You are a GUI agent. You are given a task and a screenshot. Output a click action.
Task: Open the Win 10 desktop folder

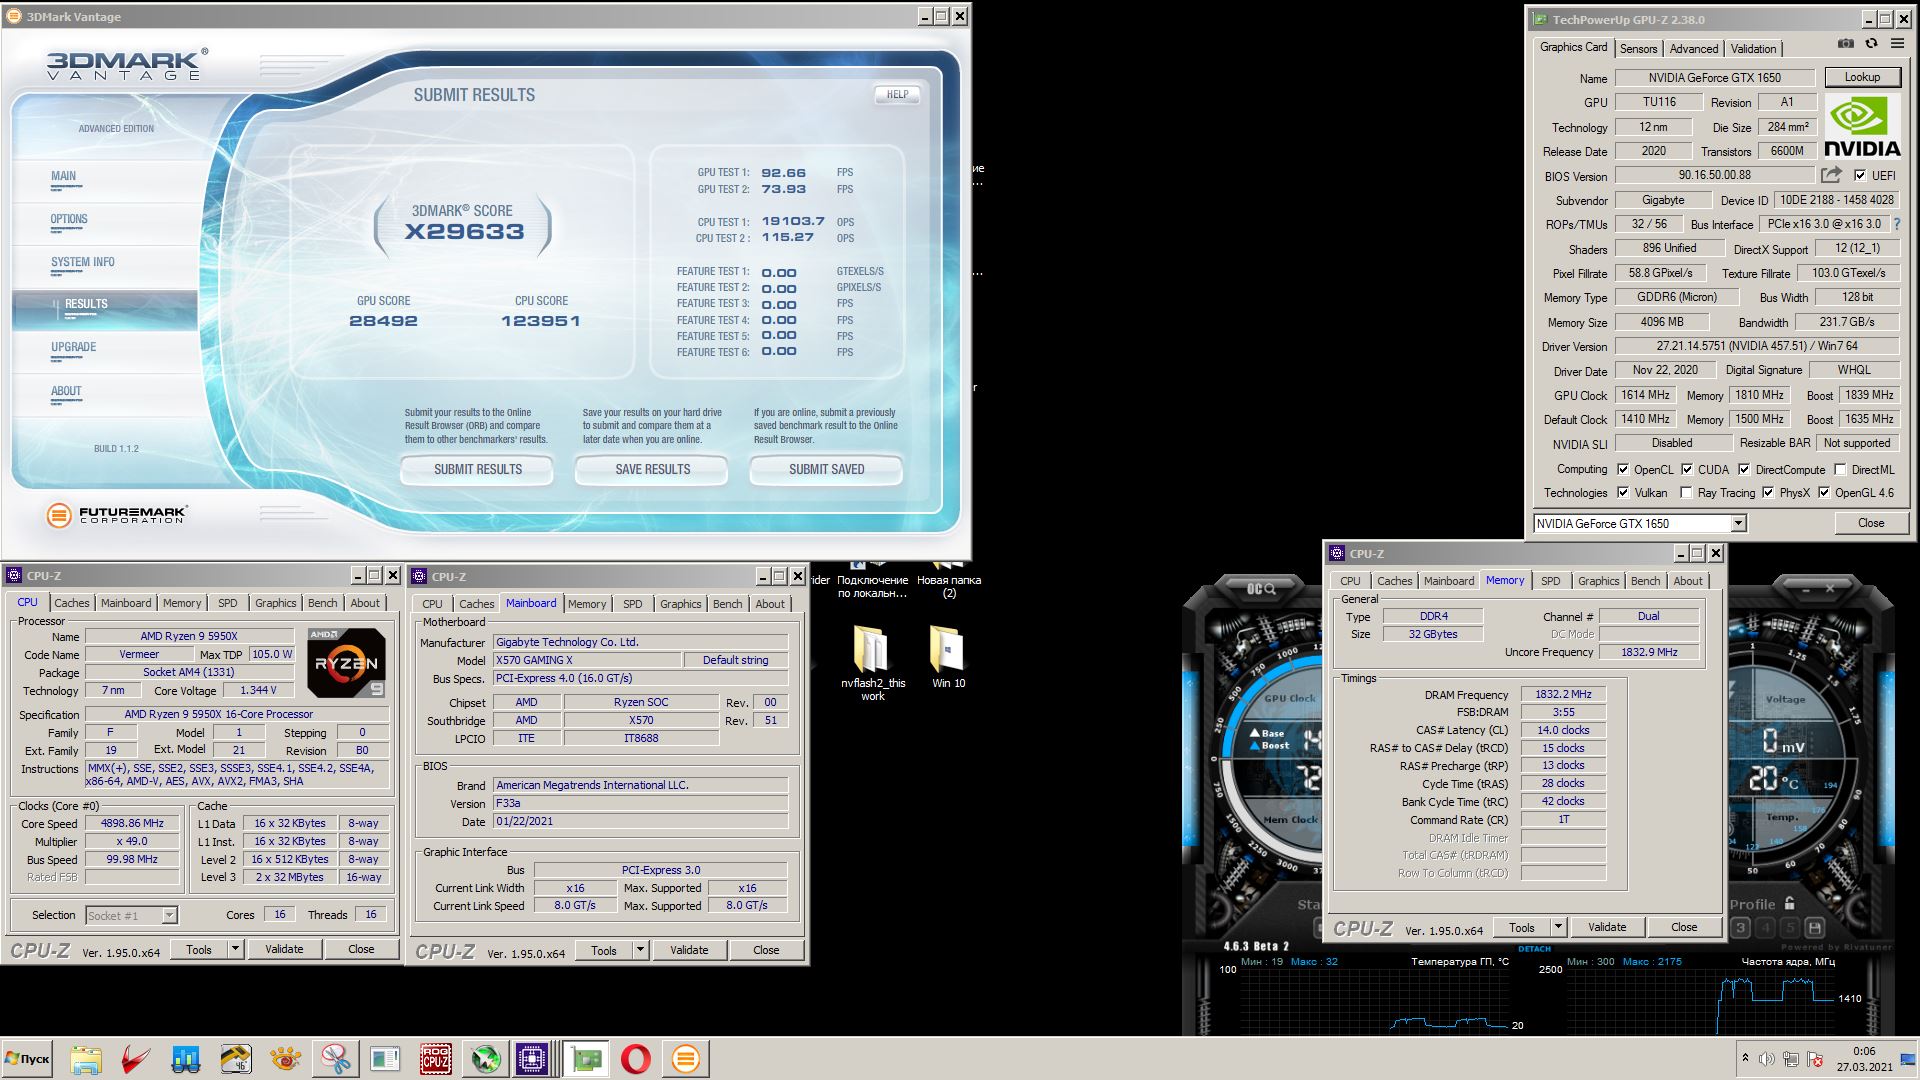948,658
